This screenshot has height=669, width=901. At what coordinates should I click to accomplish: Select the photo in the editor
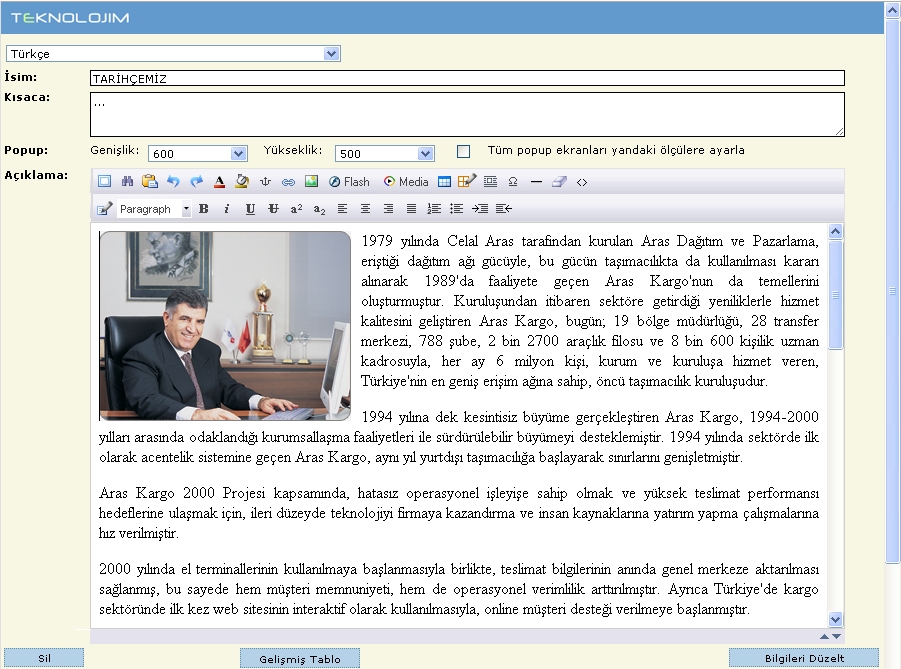click(225, 326)
